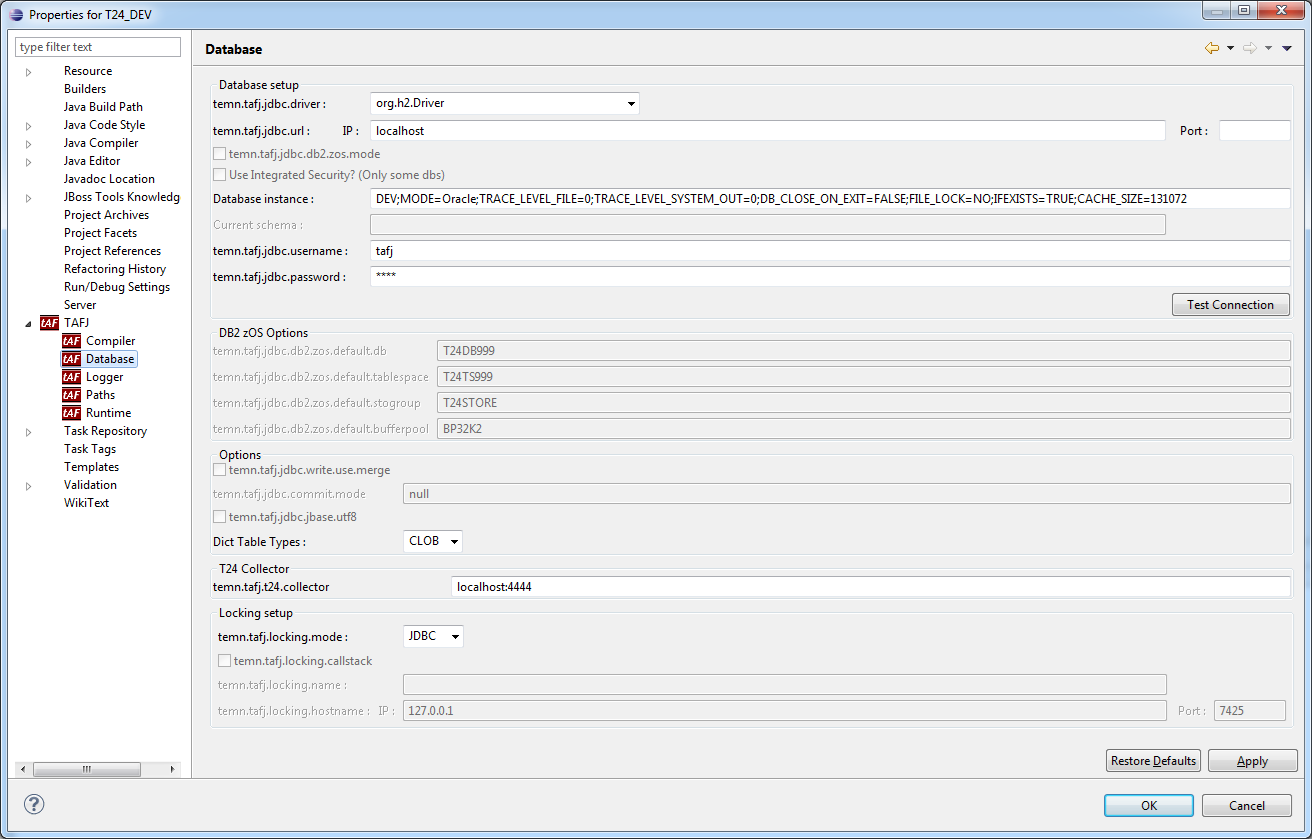Click the tAF icon beside Compiler
This screenshot has width=1312, height=839.
tap(71, 341)
